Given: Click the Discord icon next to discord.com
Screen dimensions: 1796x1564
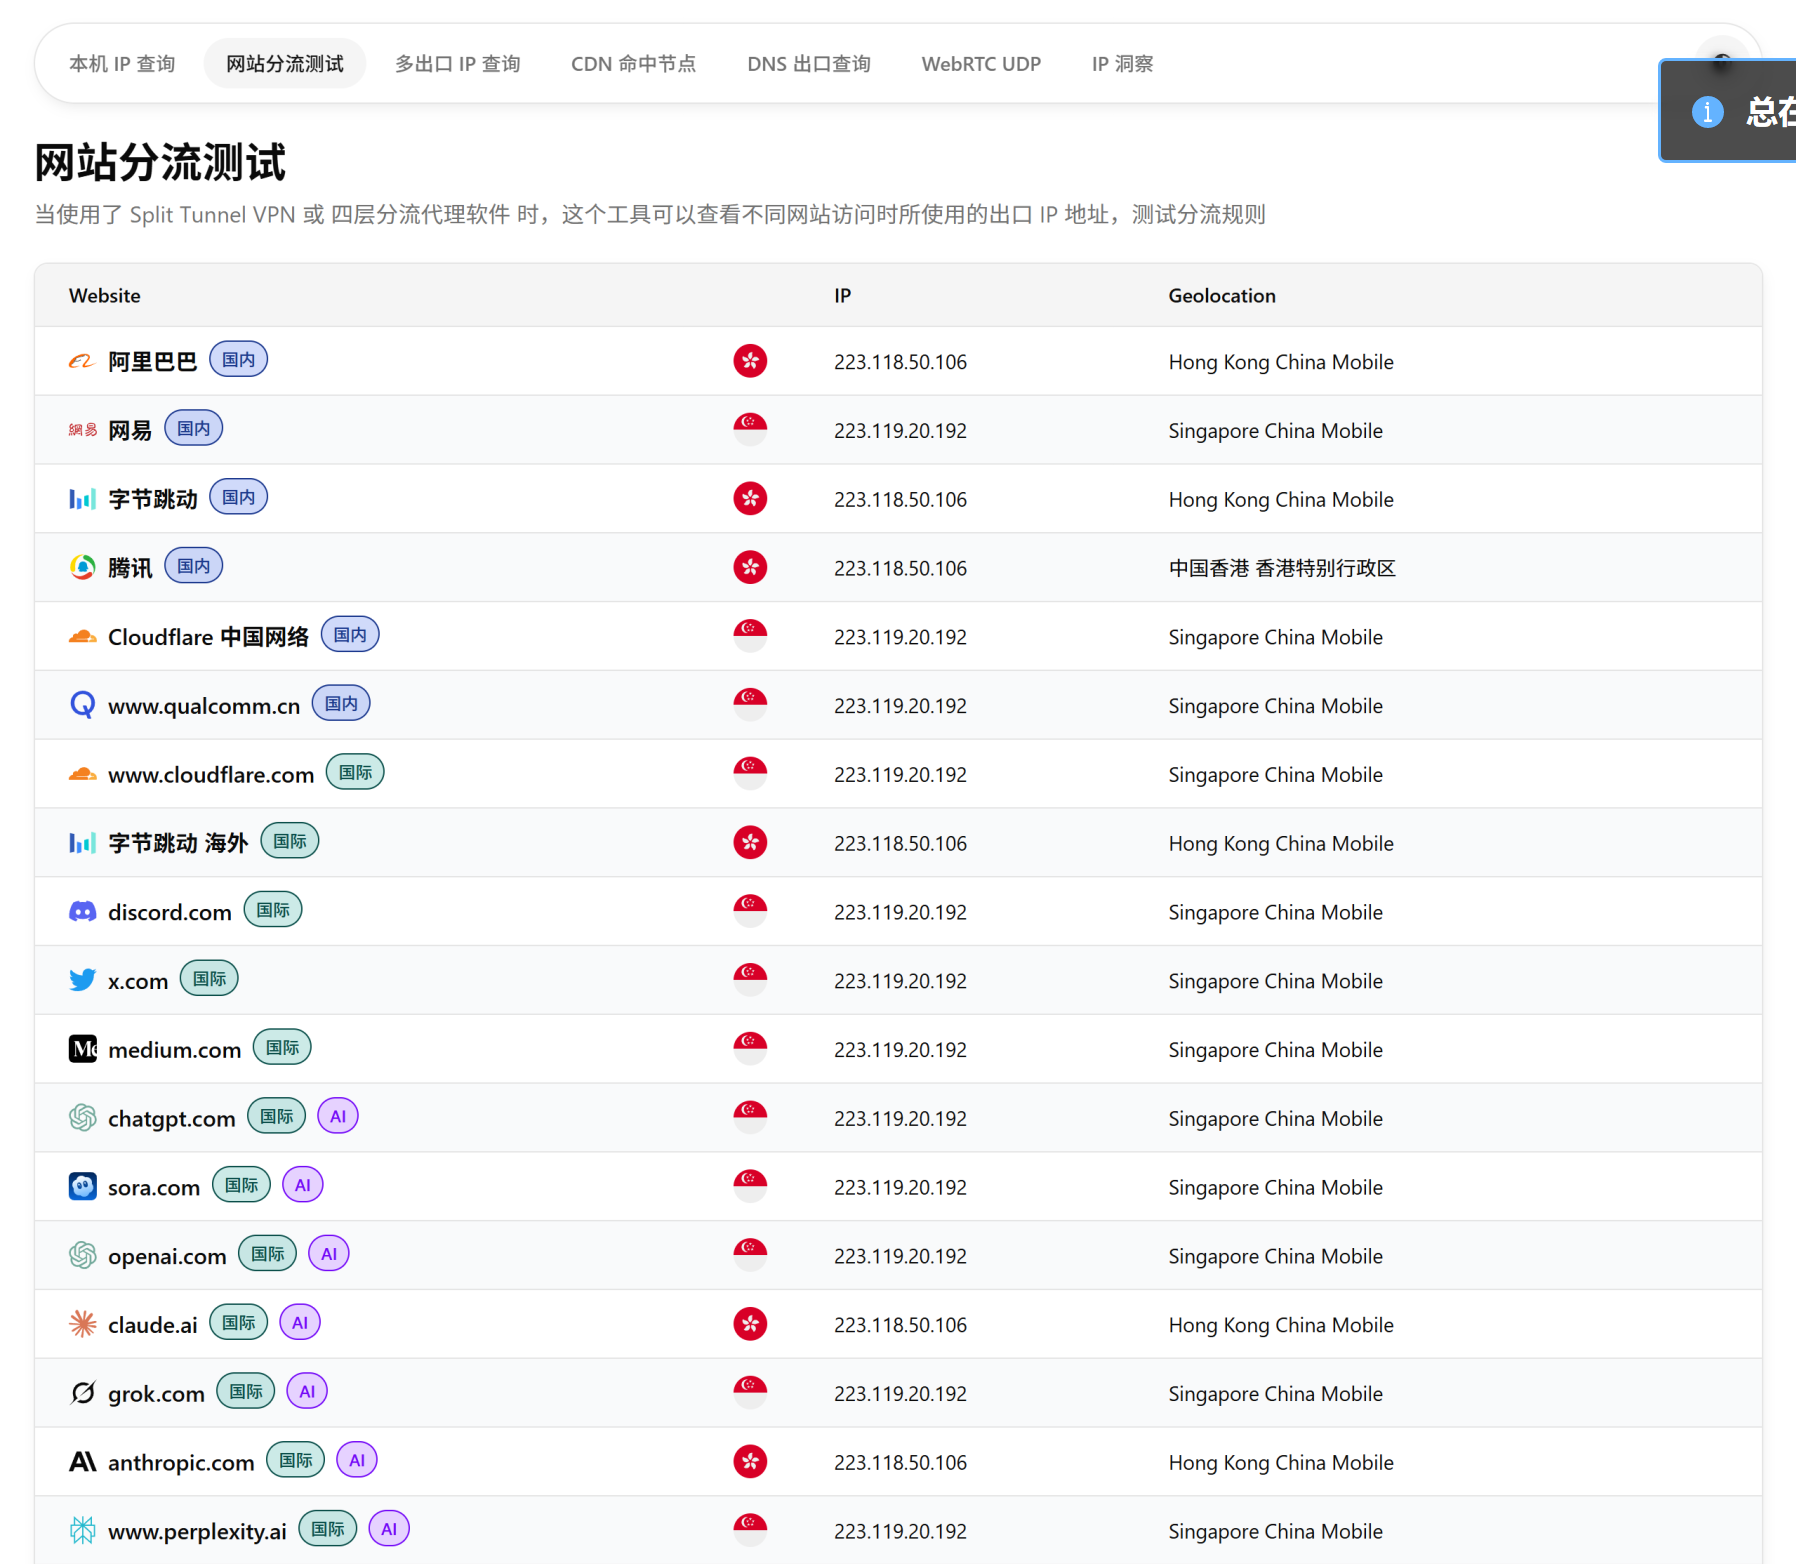Looking at the screenshot, I should pyautogui.click(x=82, y=911).
